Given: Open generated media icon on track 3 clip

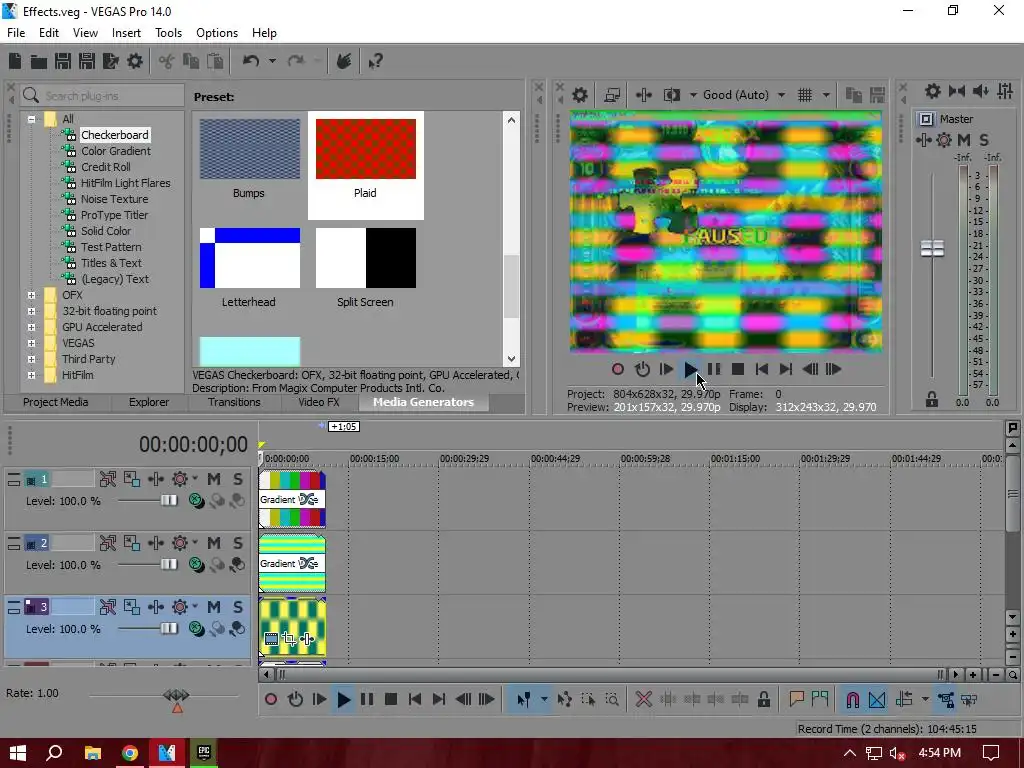Looking at the screenshot, I should (271, 639).
